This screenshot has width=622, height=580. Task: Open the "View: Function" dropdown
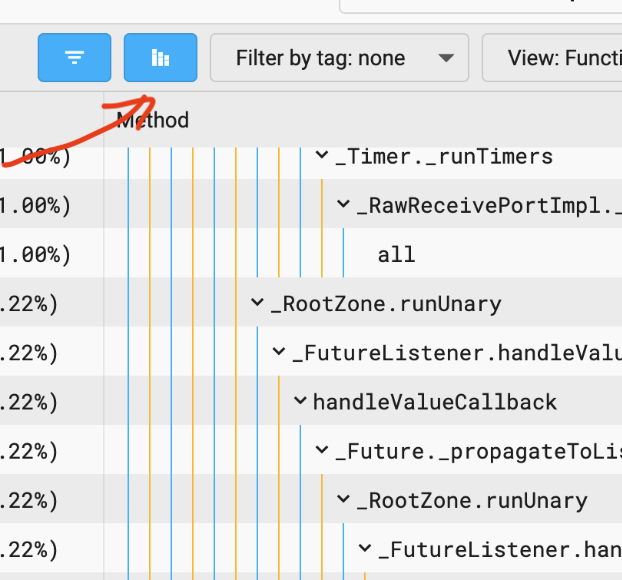[x=555, y=58]
